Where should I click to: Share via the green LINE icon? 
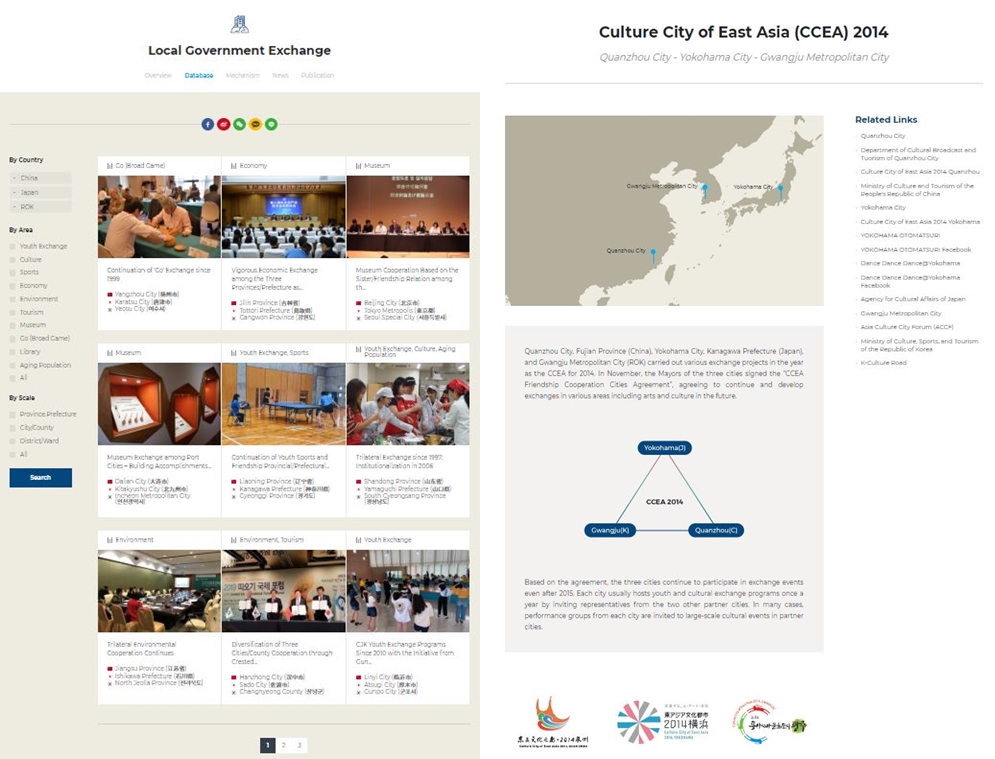coord(271,124)
